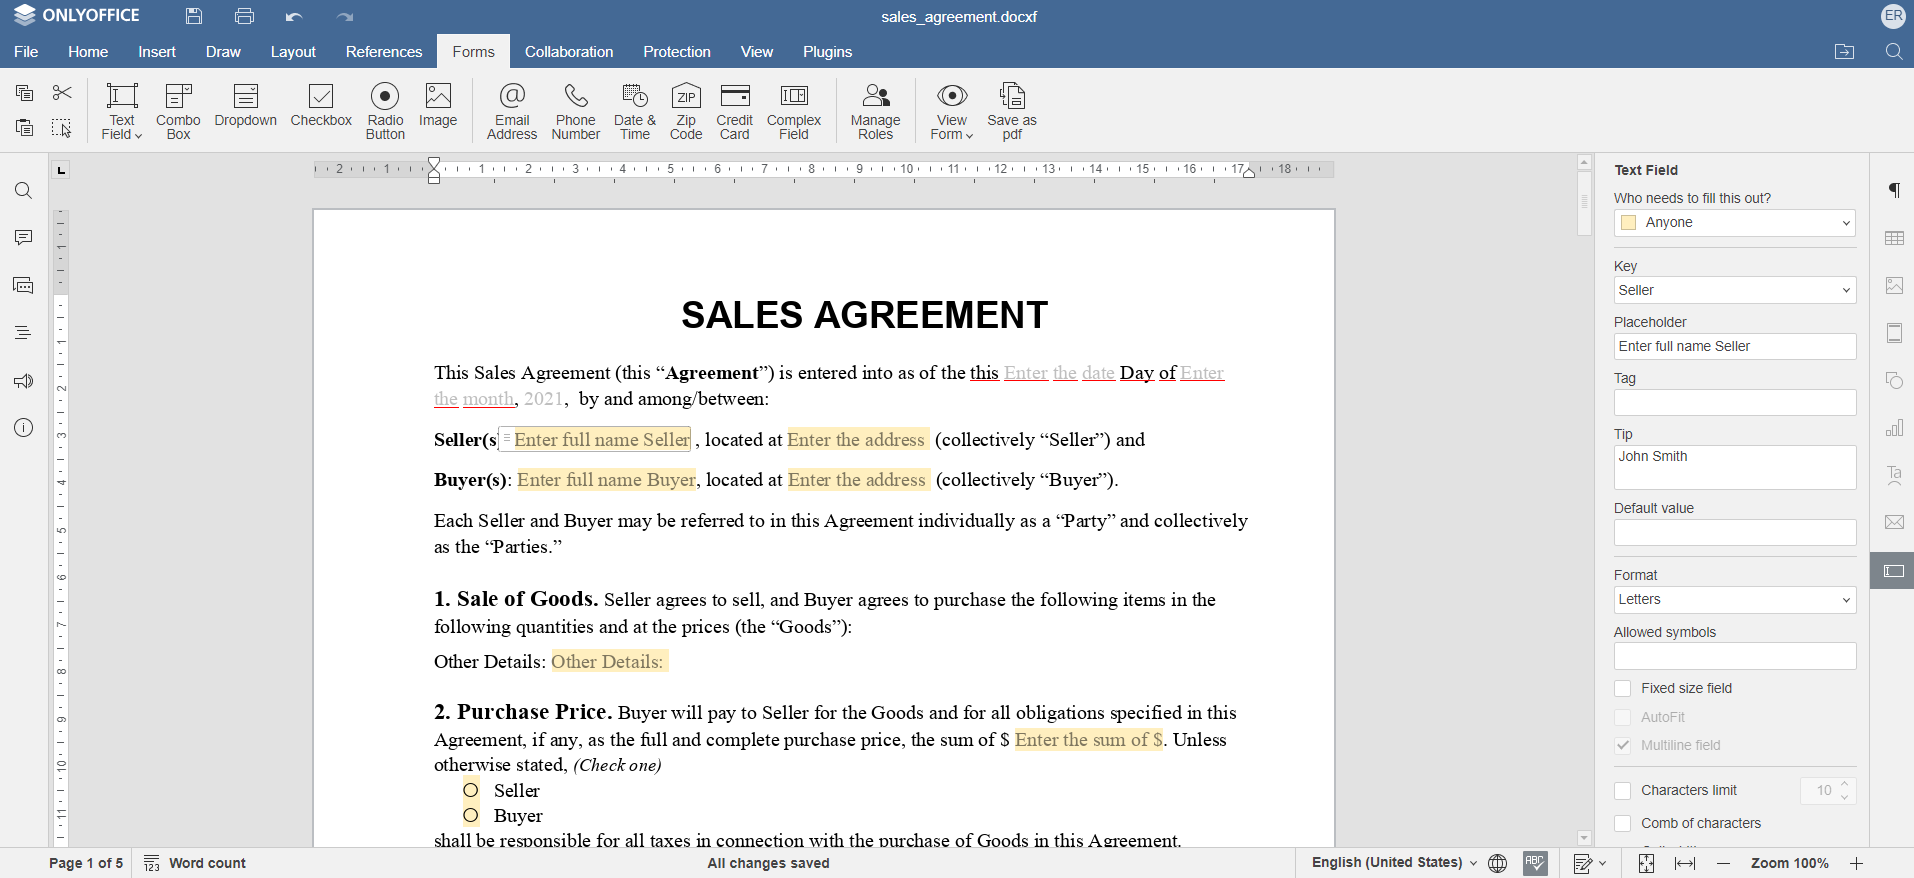Insert a Complex Field
Viewport: 1914px width, 878px height.
tap(794, 110)
